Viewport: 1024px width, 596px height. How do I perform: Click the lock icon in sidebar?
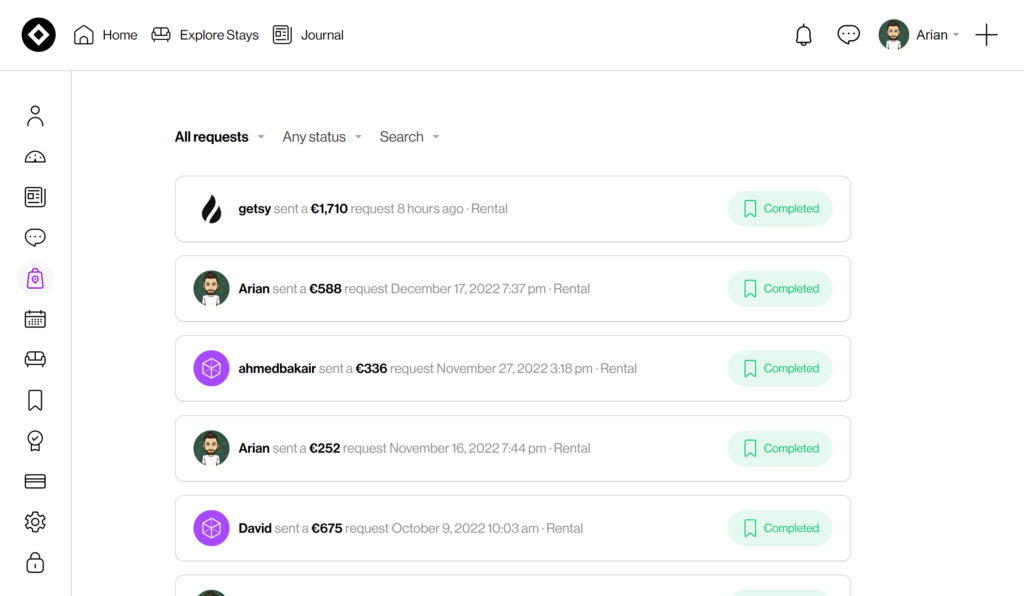point(35,562)
